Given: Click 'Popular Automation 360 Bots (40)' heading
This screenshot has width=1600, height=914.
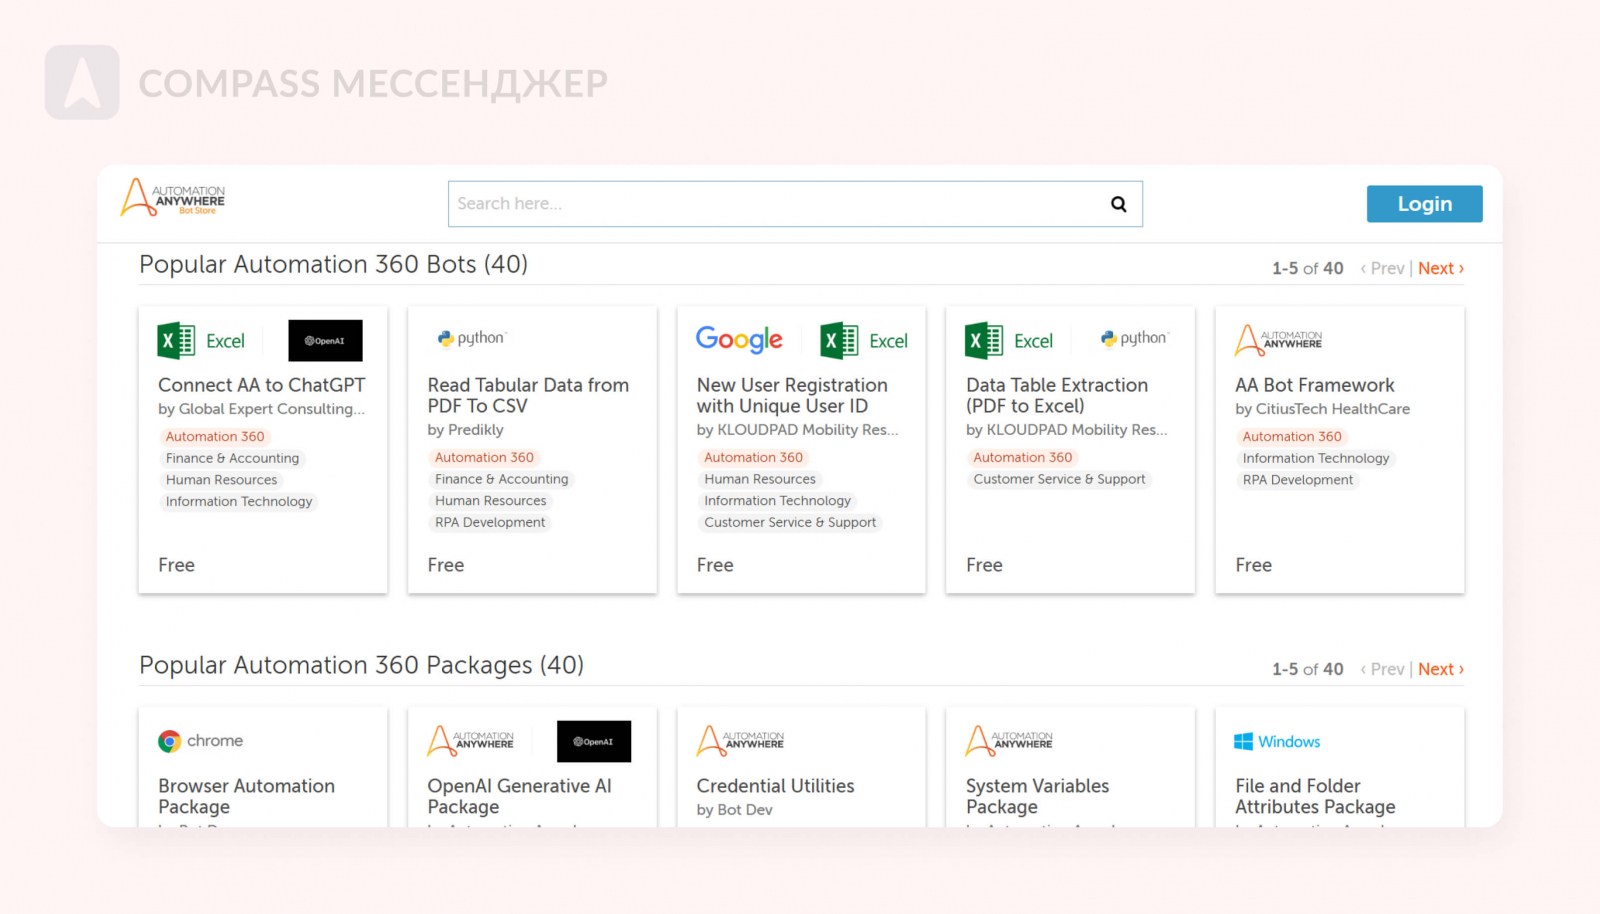Looking at the screenshot, I should point(333,264).
